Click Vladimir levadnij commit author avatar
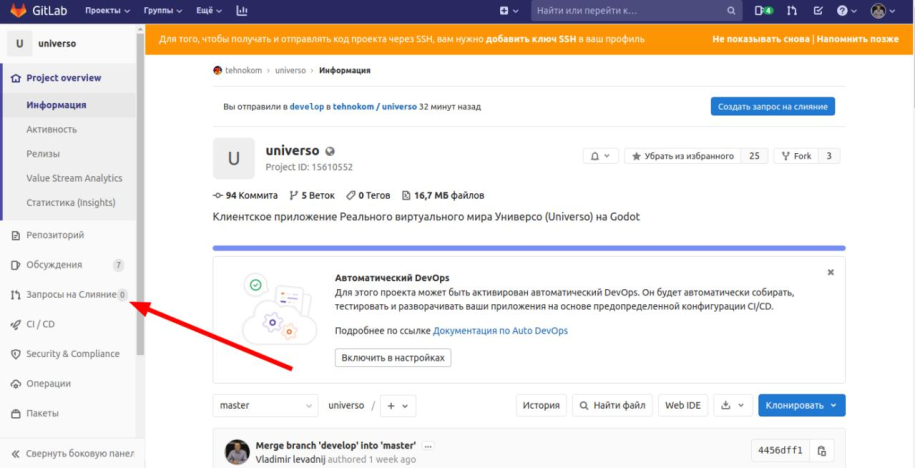 click(x=238, y=452)
